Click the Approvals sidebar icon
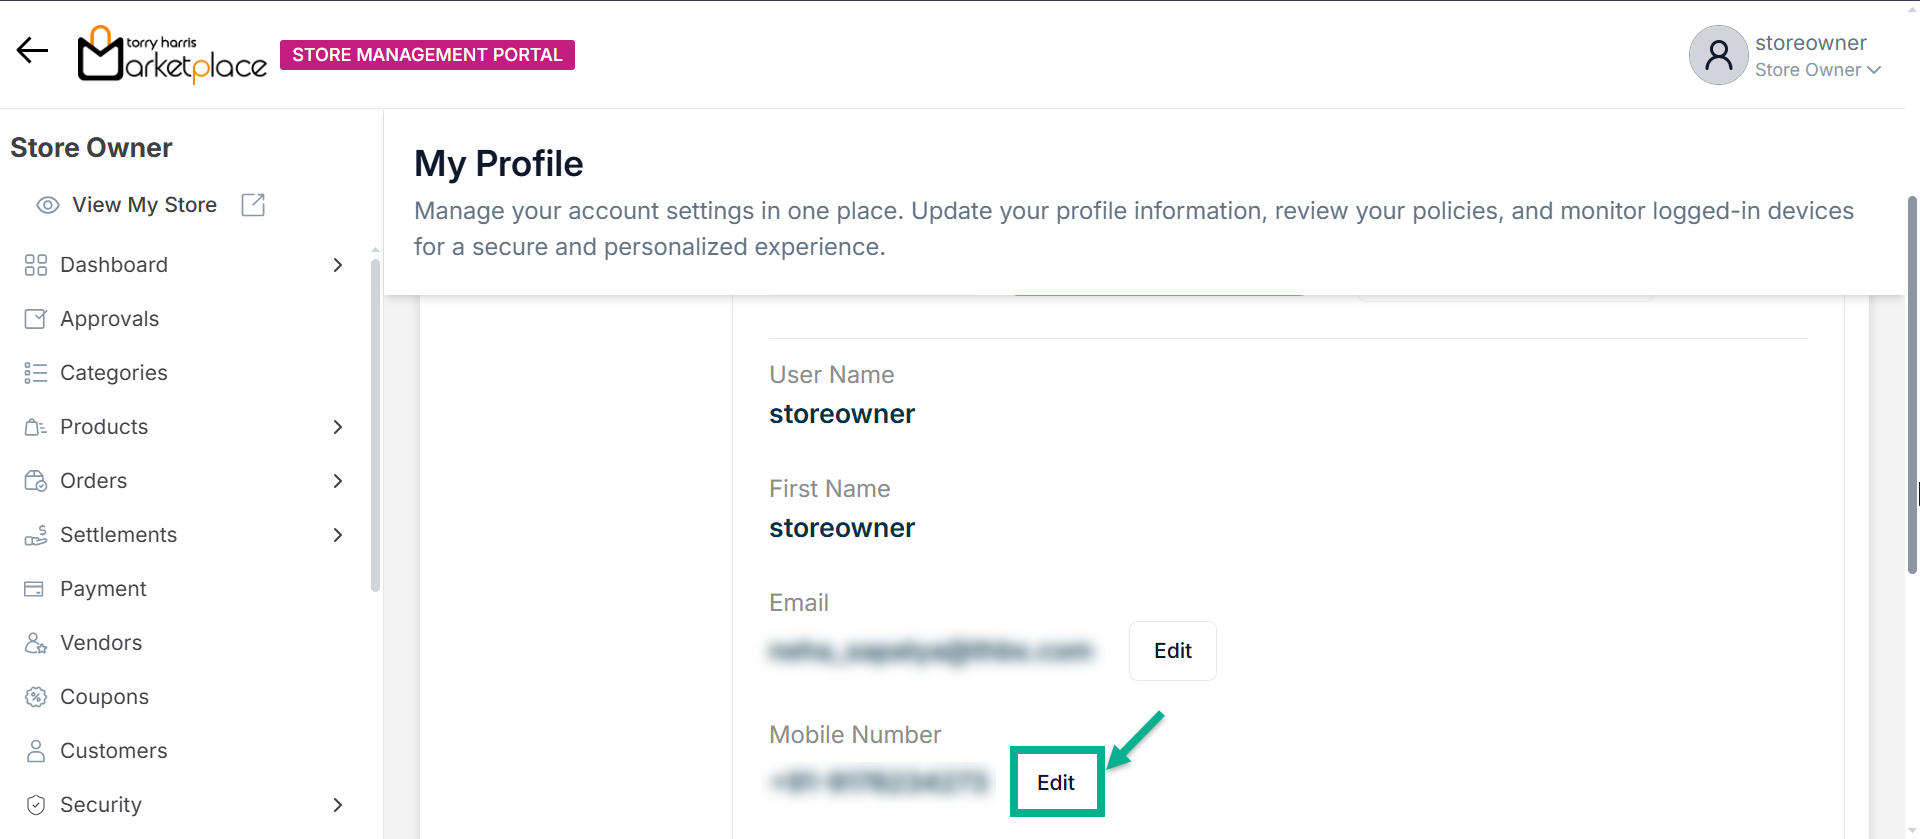Viewport: 1920px width, 839px height. (36, 319)
